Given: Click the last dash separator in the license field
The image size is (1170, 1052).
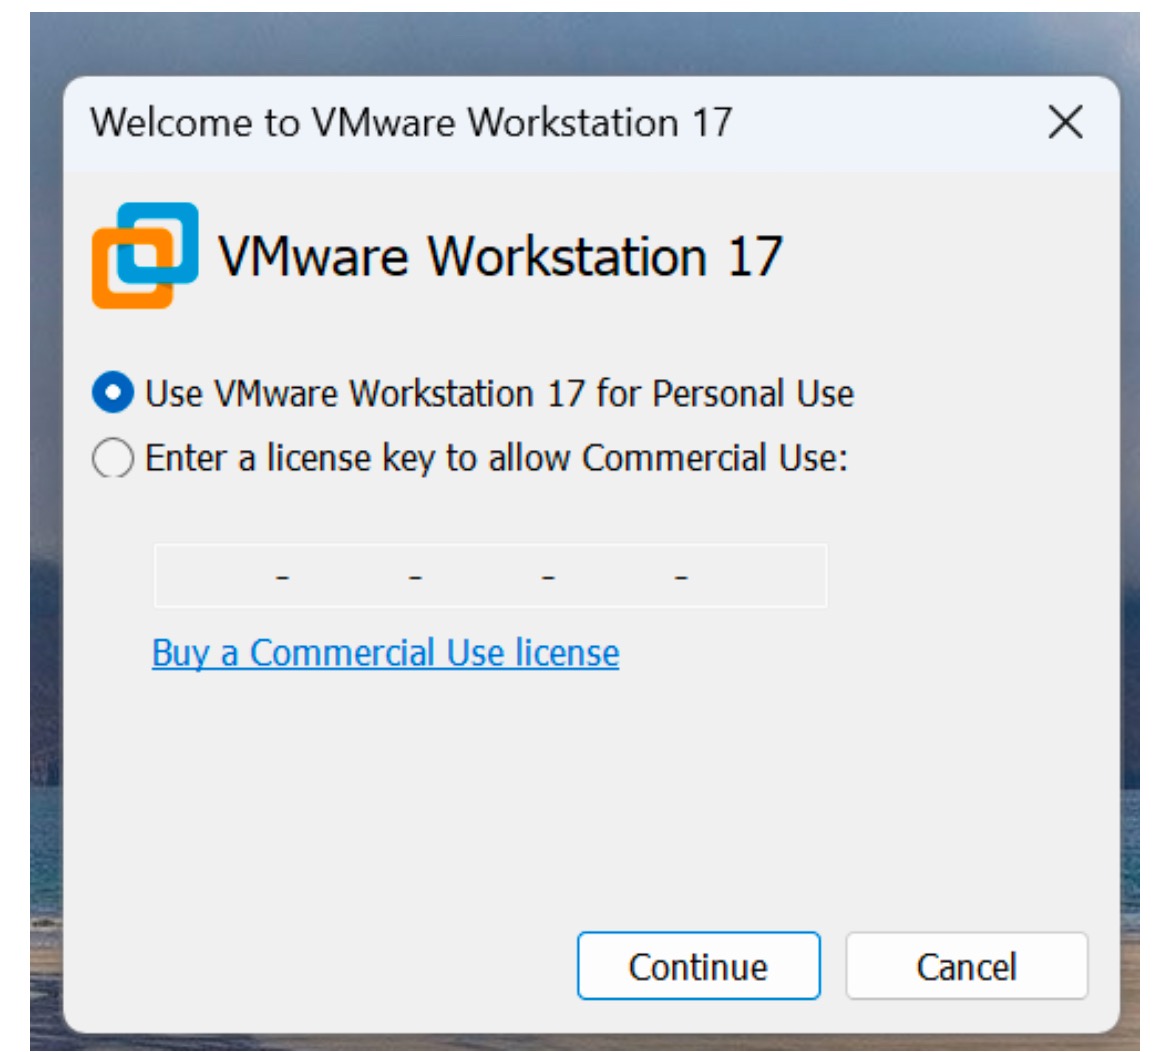Looking at the screenshot, I should tap(681, 577).
